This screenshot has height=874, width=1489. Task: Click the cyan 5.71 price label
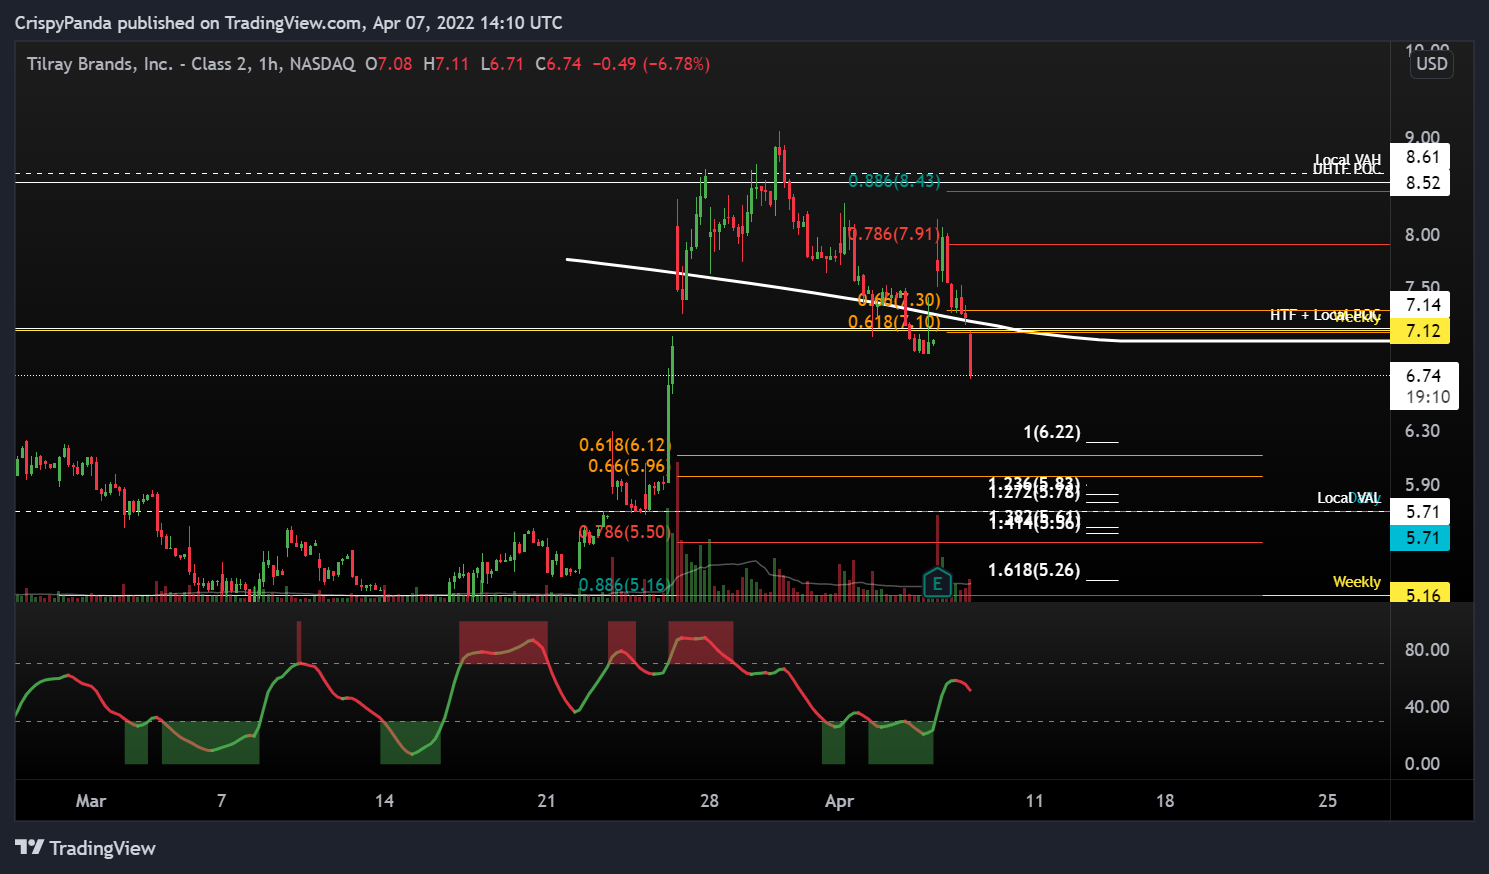click(x=1422, y=538)
